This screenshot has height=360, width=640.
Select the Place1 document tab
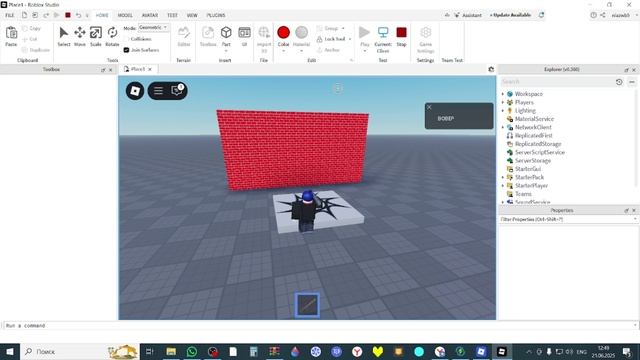point(138,69)
